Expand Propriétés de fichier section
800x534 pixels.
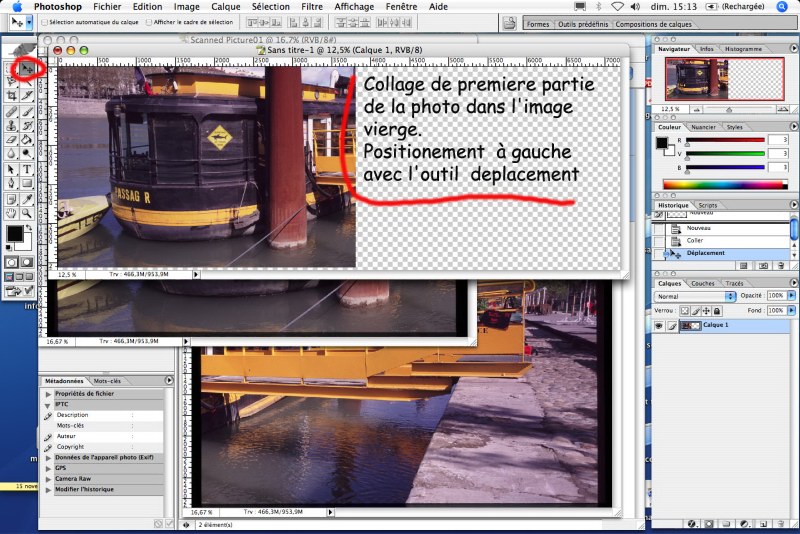coord(48,394)
